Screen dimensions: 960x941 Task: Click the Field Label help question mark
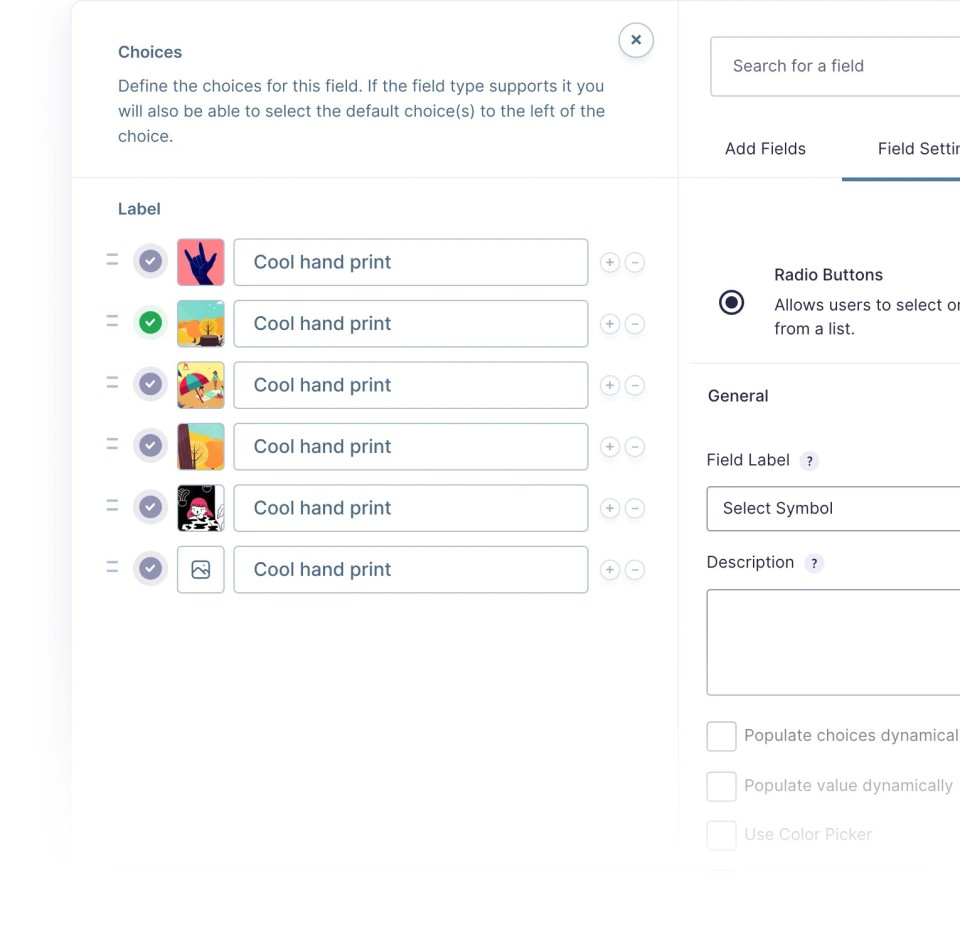pos(810,461)
